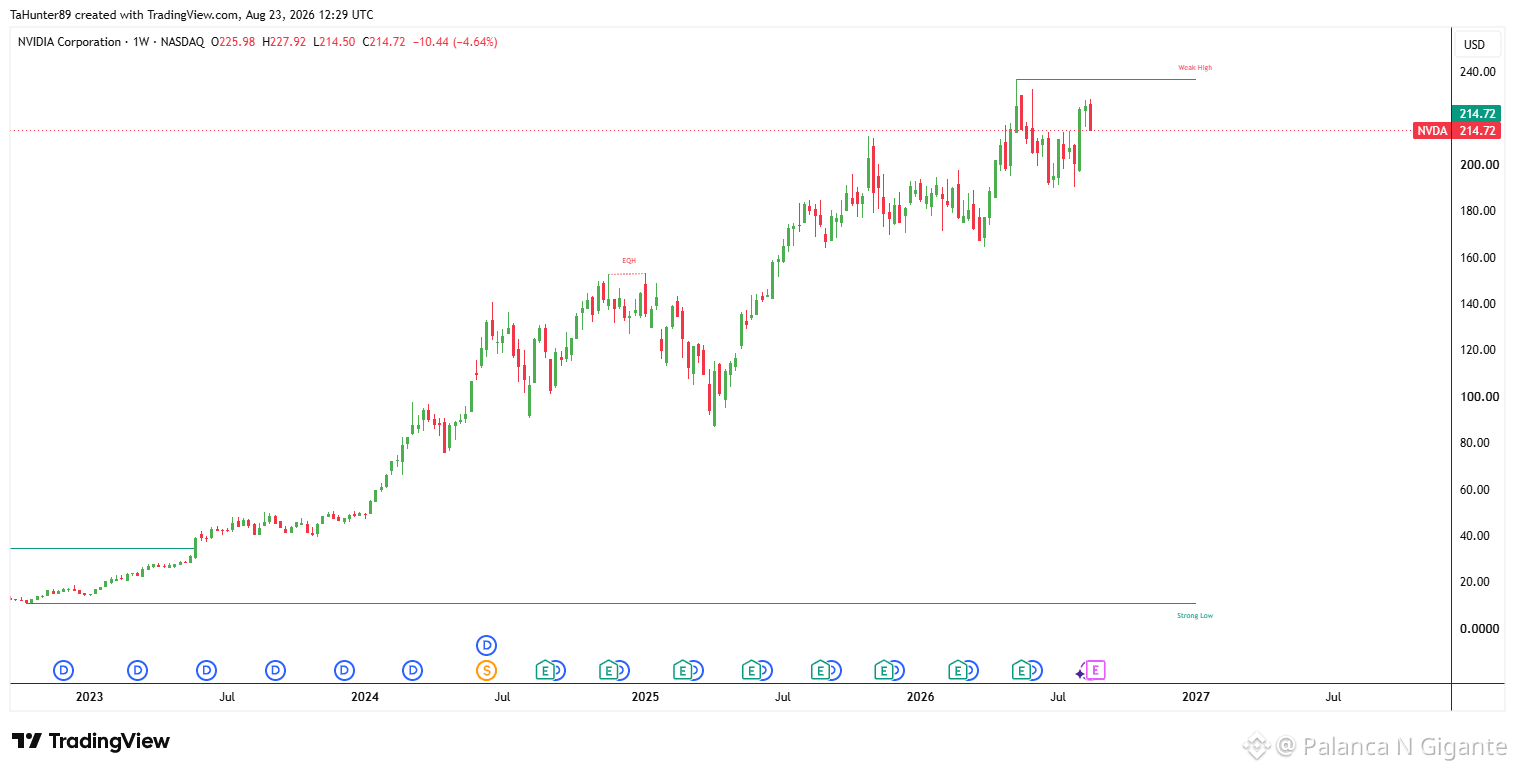This screenshot has height=771, width=1515.
Task: Click the dividend marker for December 2023
Action: point(344,670)
